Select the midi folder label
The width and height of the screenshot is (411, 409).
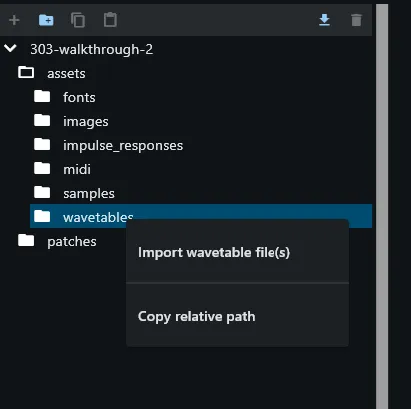click(77, 170)
